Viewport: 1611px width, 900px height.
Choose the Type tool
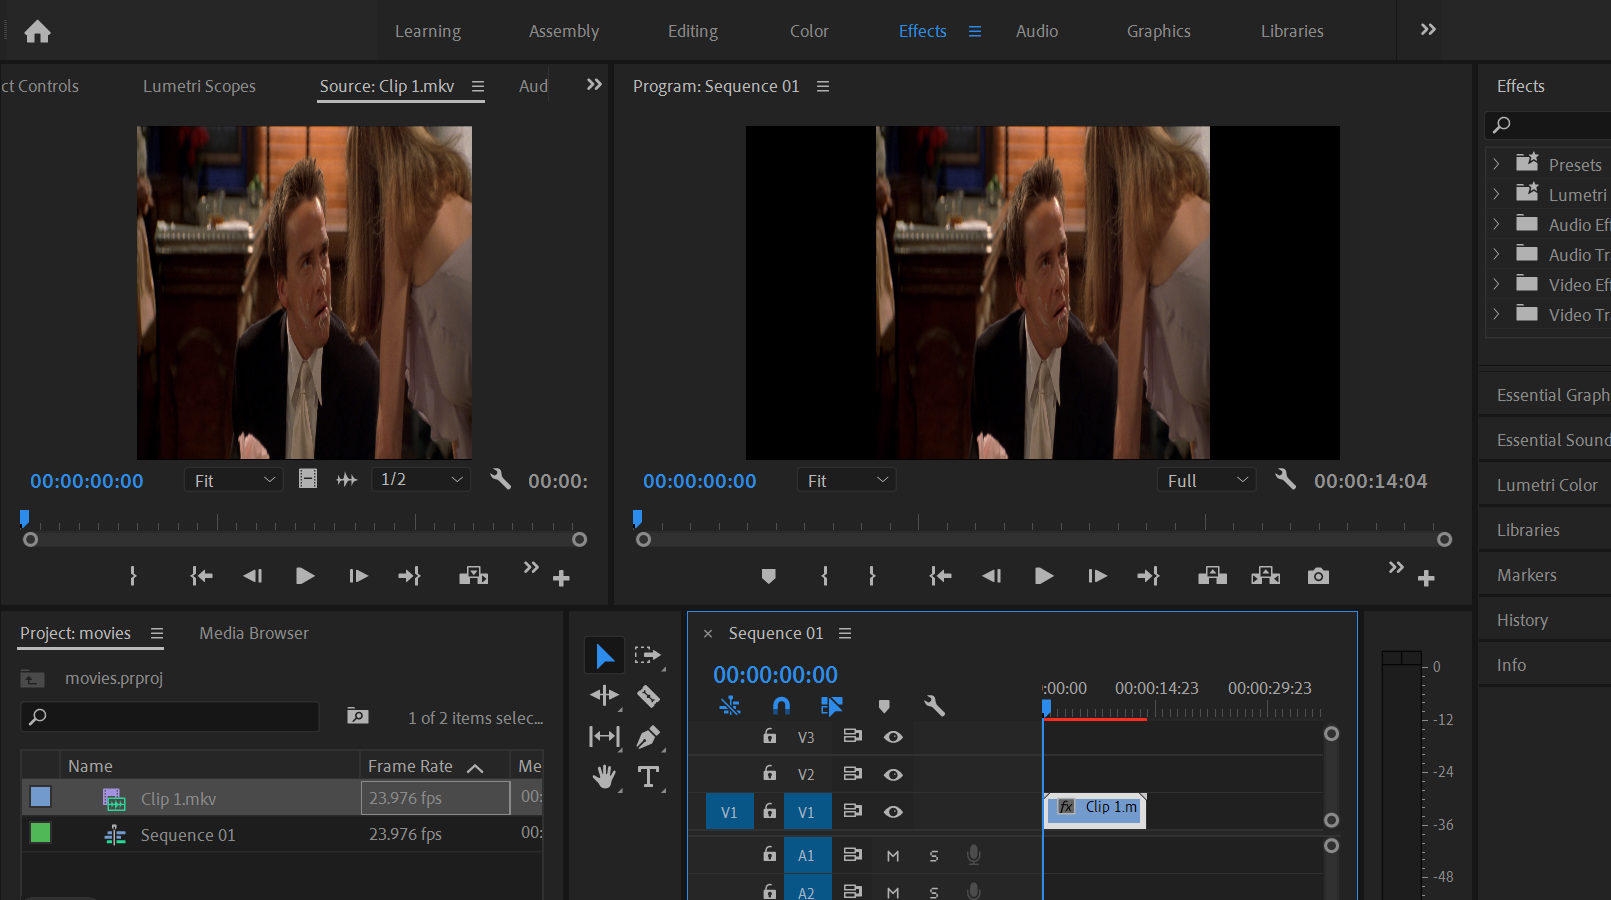648,777
